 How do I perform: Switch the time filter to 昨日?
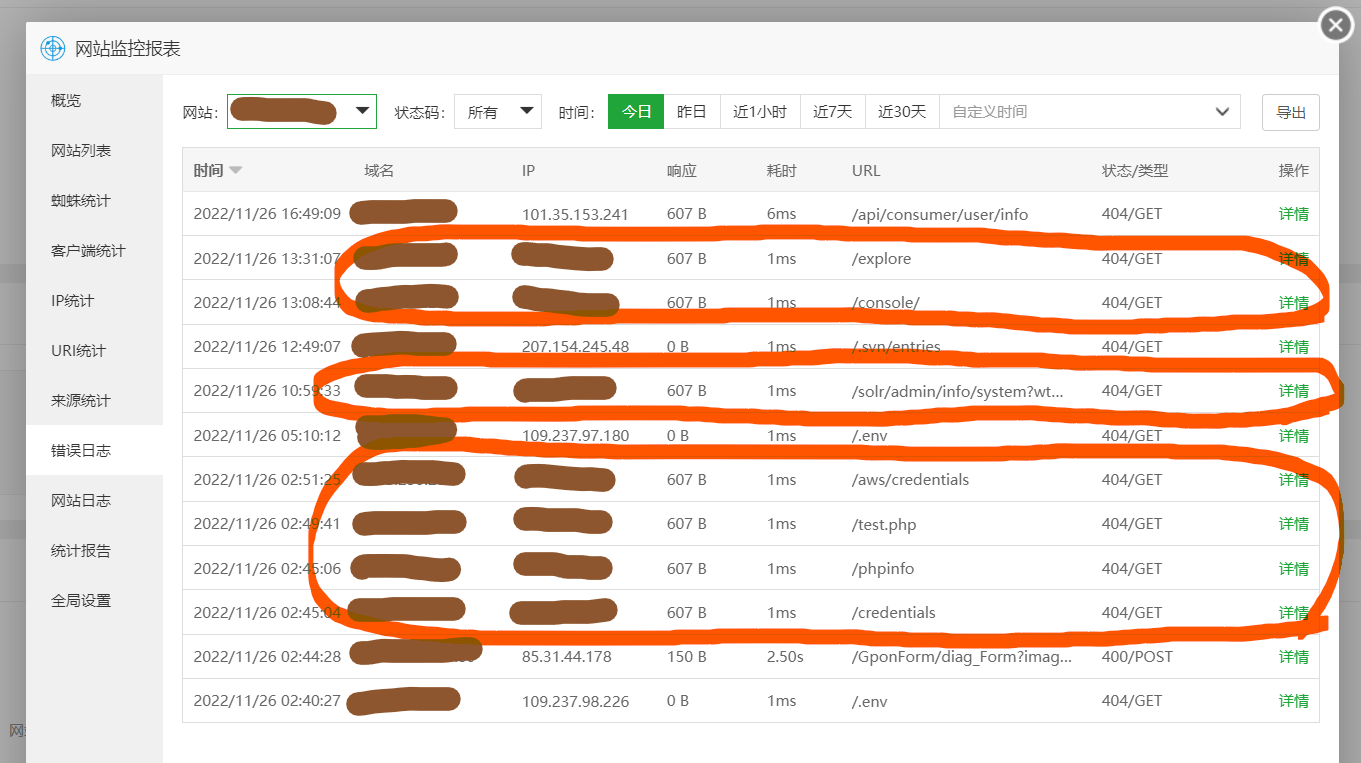(x=692, y=112)
